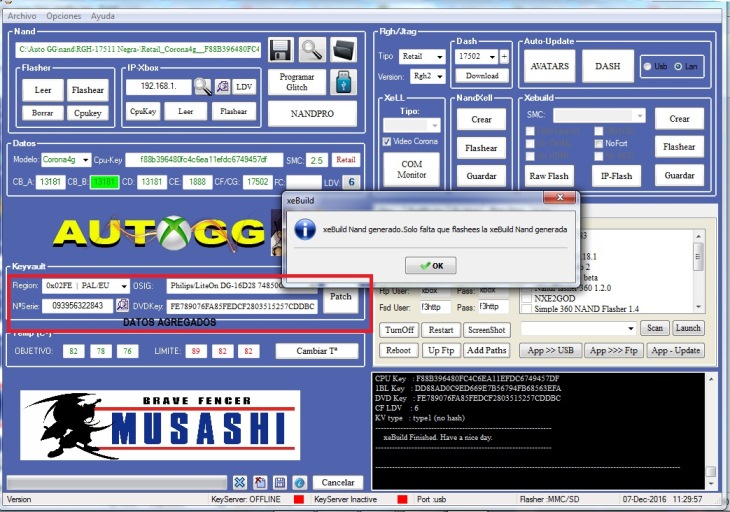730x512 pixels.
Task: Open the Opciones menu
Action: (63, 16)
